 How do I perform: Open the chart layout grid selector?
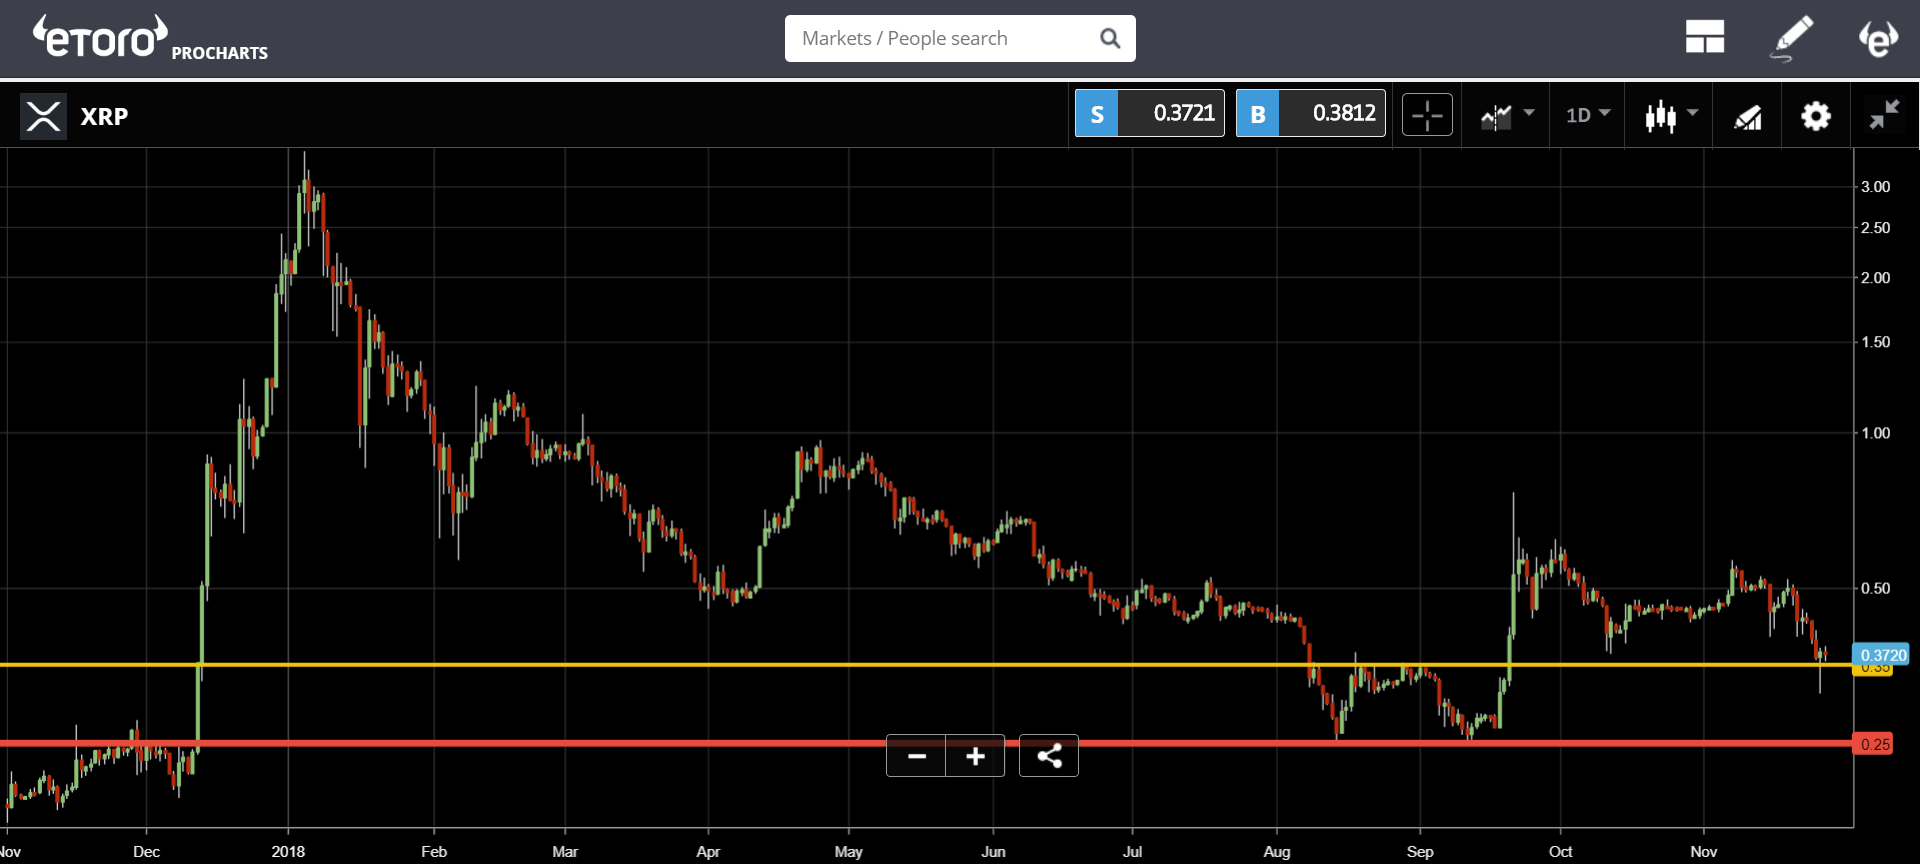click(1704, 38)
